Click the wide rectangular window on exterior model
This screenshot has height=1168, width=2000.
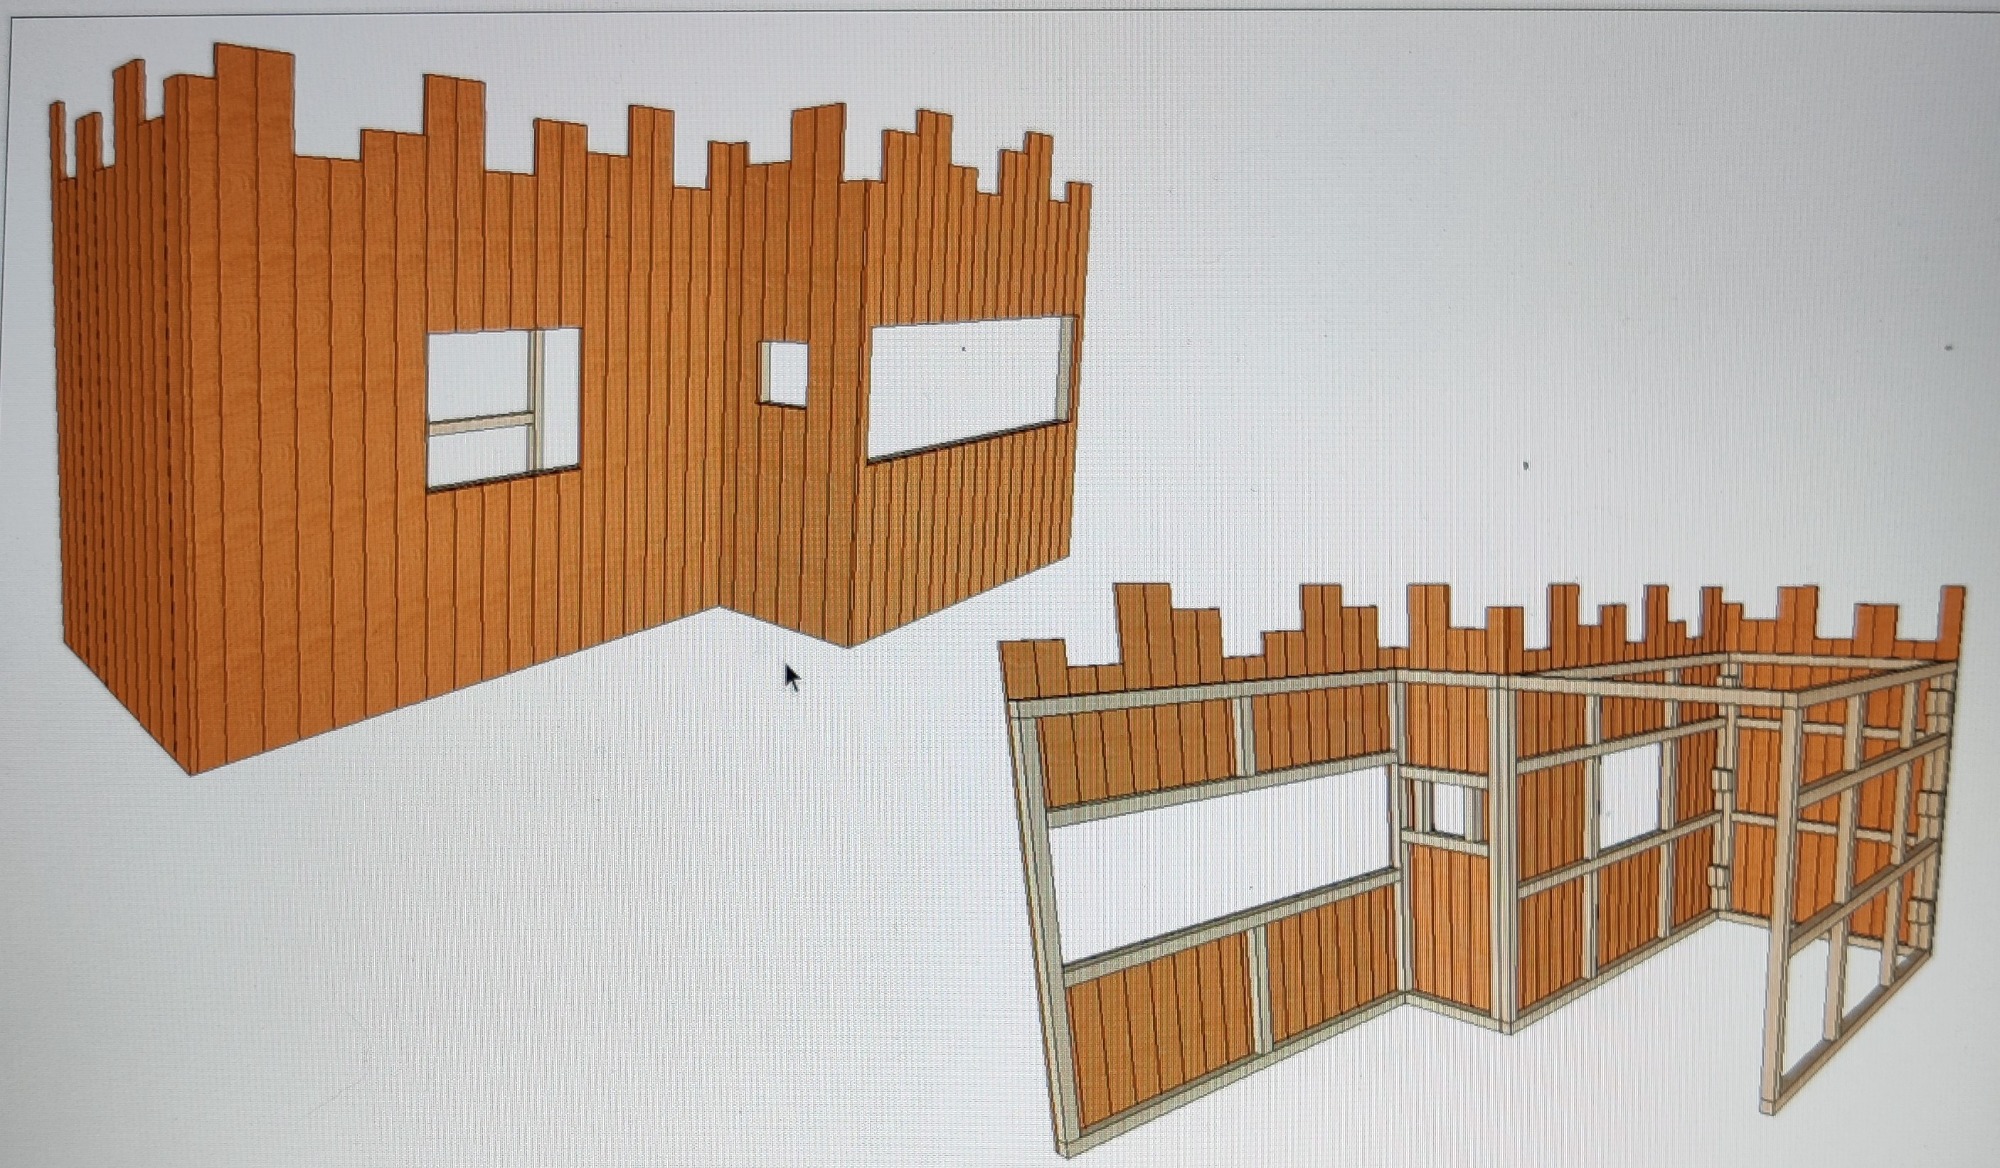[970, 388]
